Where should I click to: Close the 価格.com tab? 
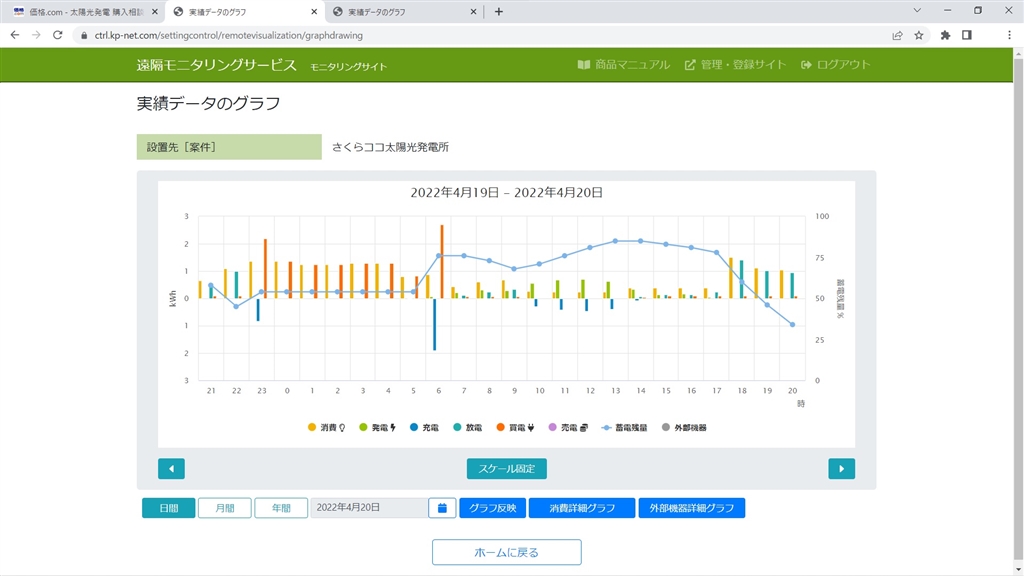[x=155, y=12]
